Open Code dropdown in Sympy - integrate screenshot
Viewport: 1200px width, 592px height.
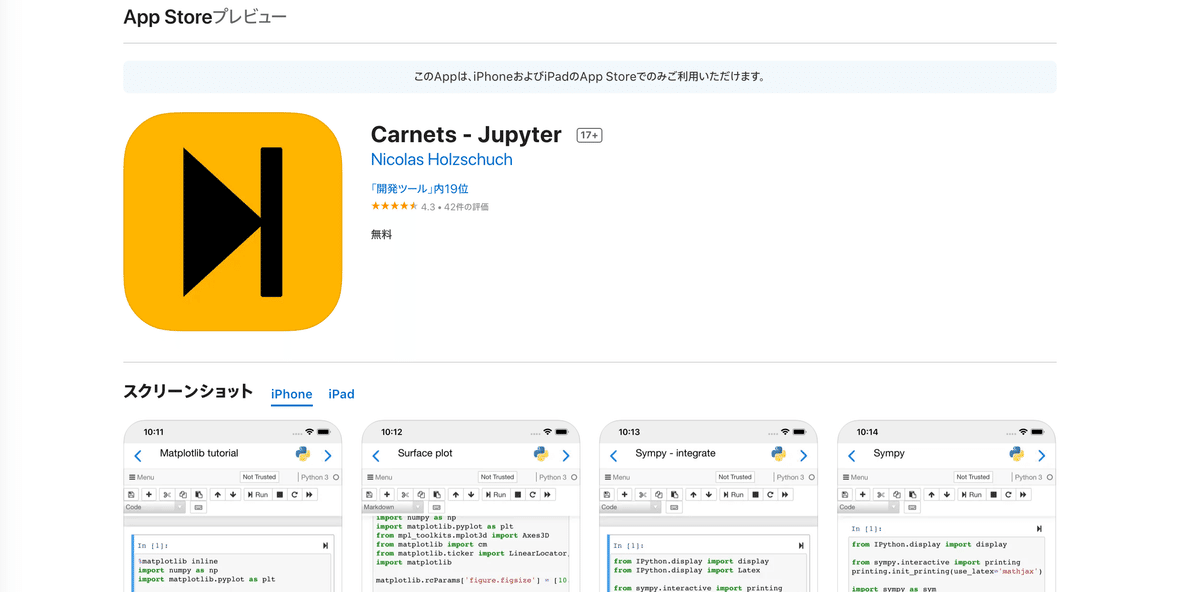[x=630, y=507]
